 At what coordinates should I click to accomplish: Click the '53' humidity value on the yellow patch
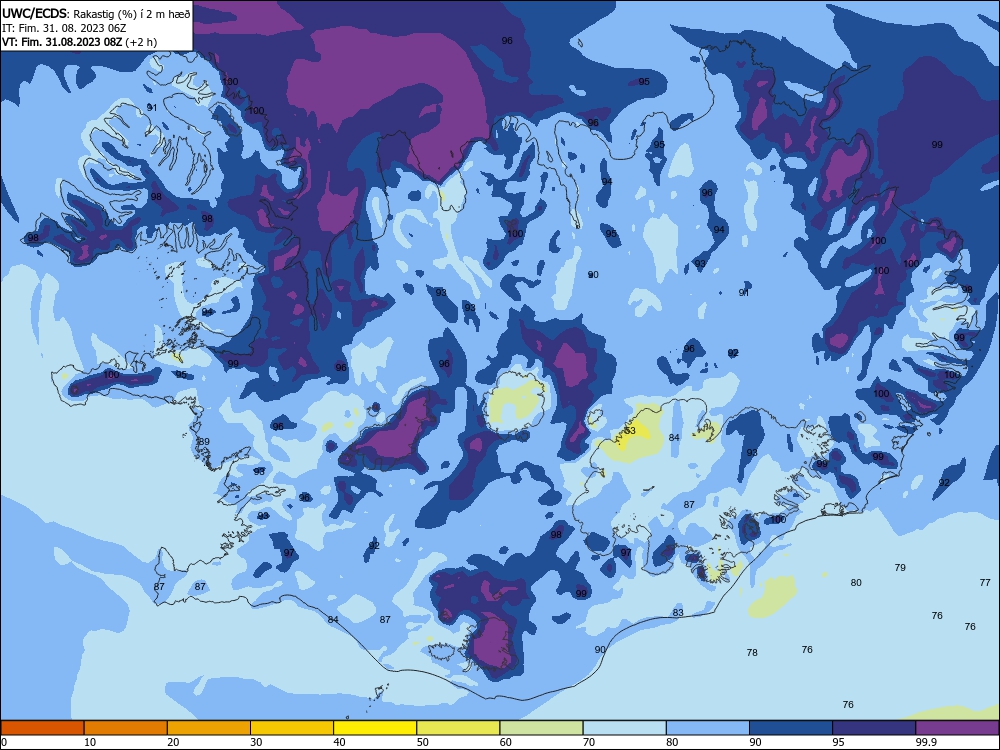tap(630, 430)
